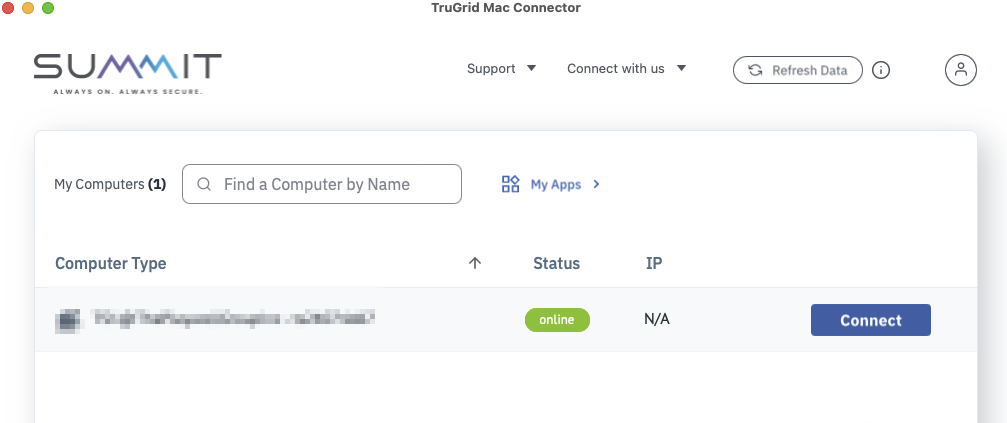Click the Connect button
The image size is (1007, 423).
coord(871,320)
